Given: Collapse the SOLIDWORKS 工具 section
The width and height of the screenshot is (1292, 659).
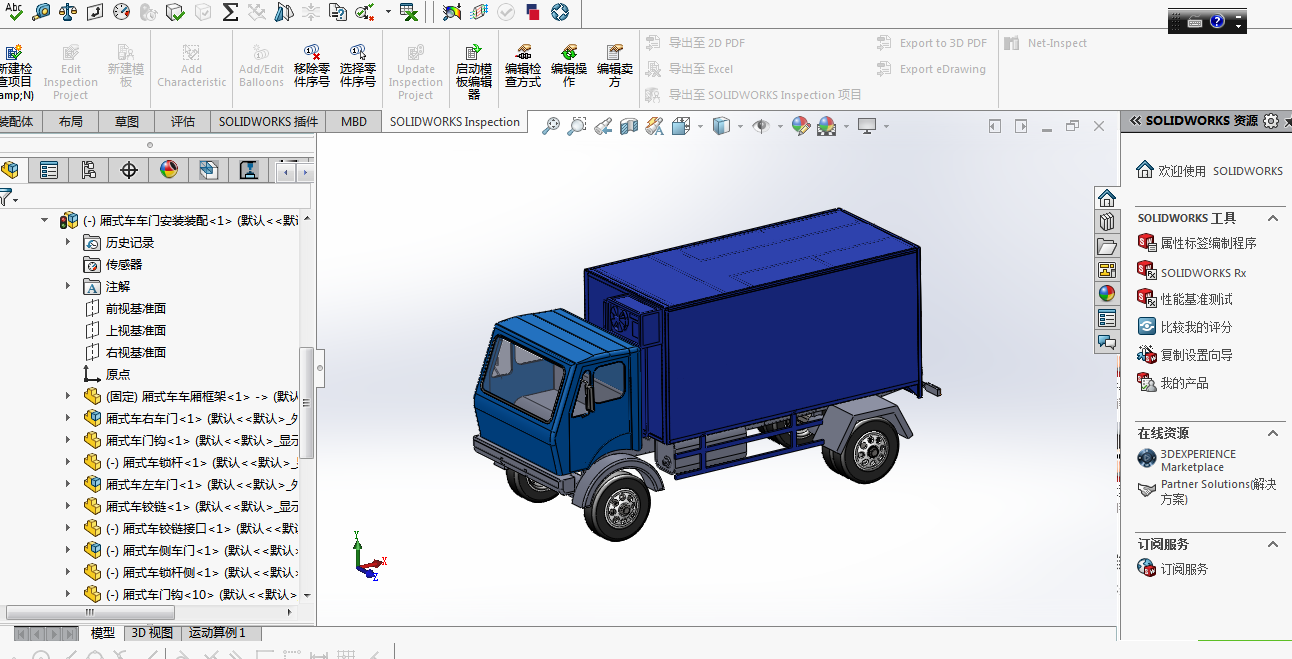Looking at the screenshot, I should pos(1273,218).
